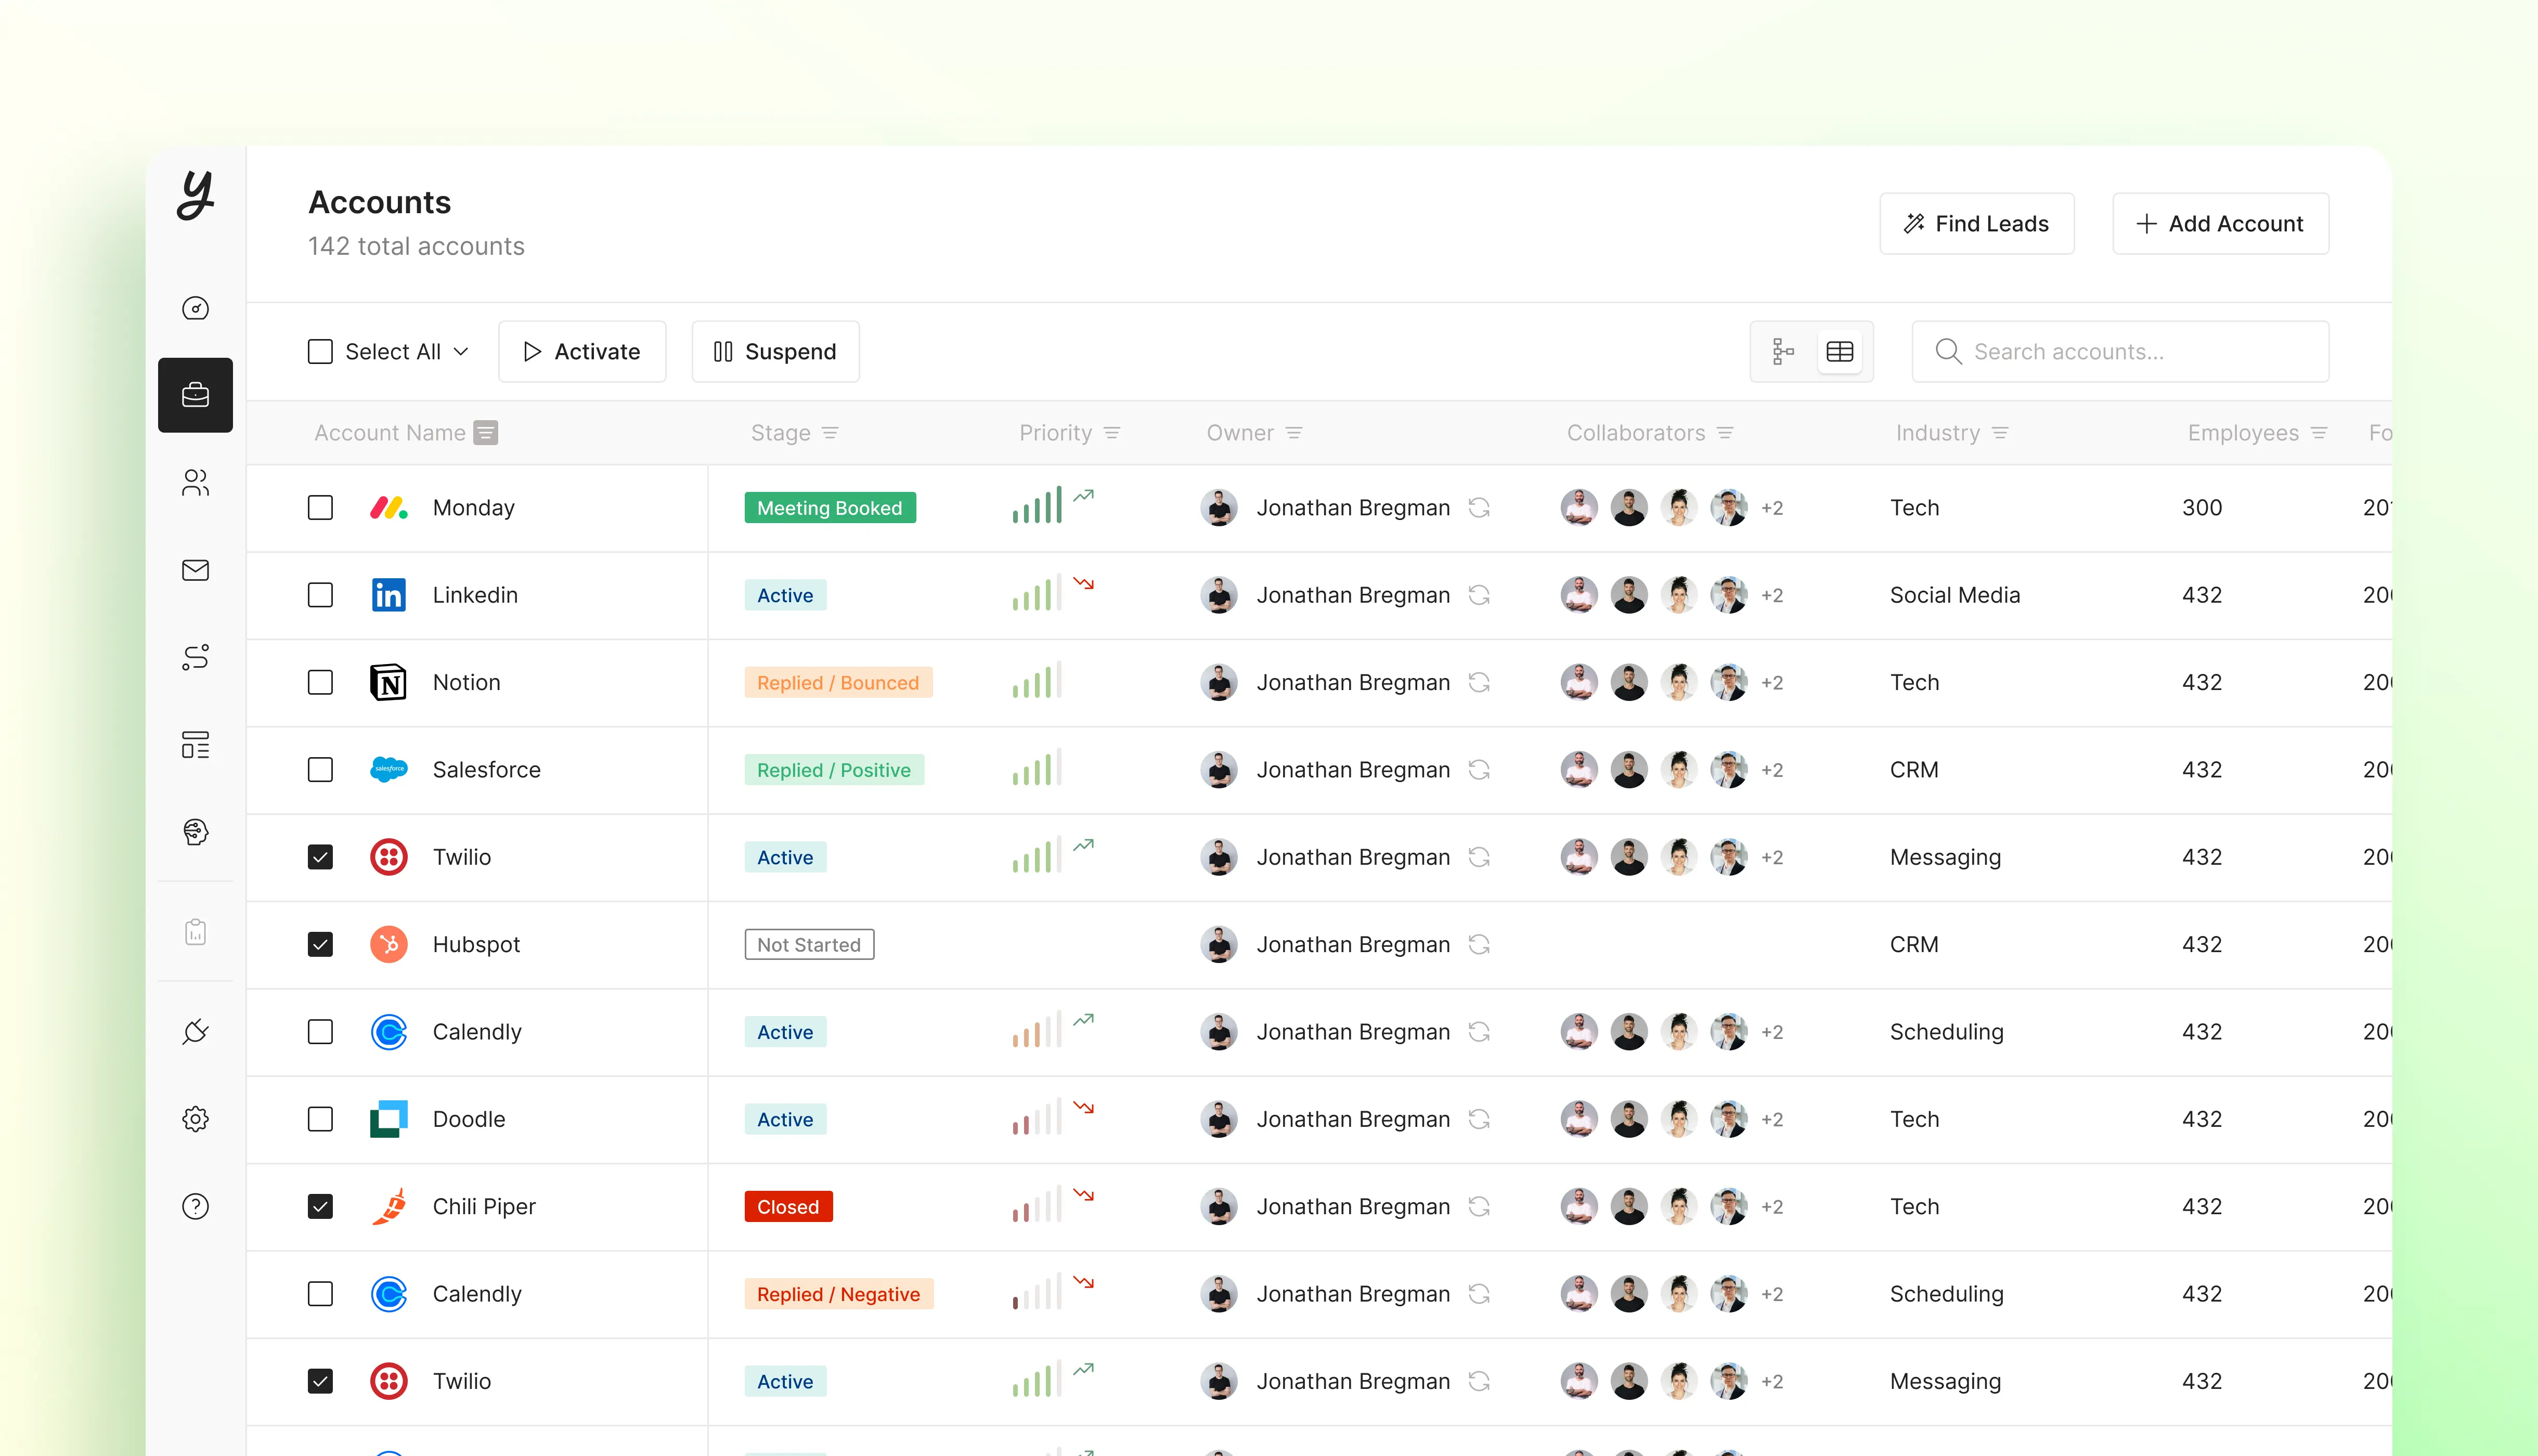This screenshot has height=1456, width=2538.
Task: Click the Notion logo icon
Action: 388,682
